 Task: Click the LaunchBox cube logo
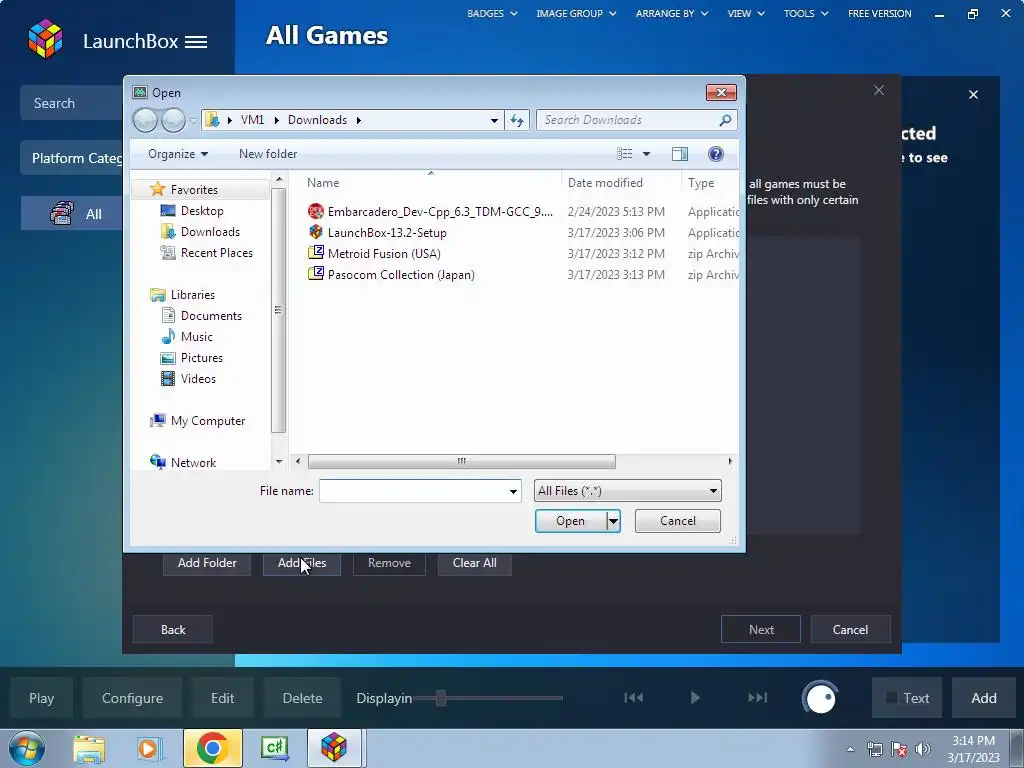pos(45,39)
